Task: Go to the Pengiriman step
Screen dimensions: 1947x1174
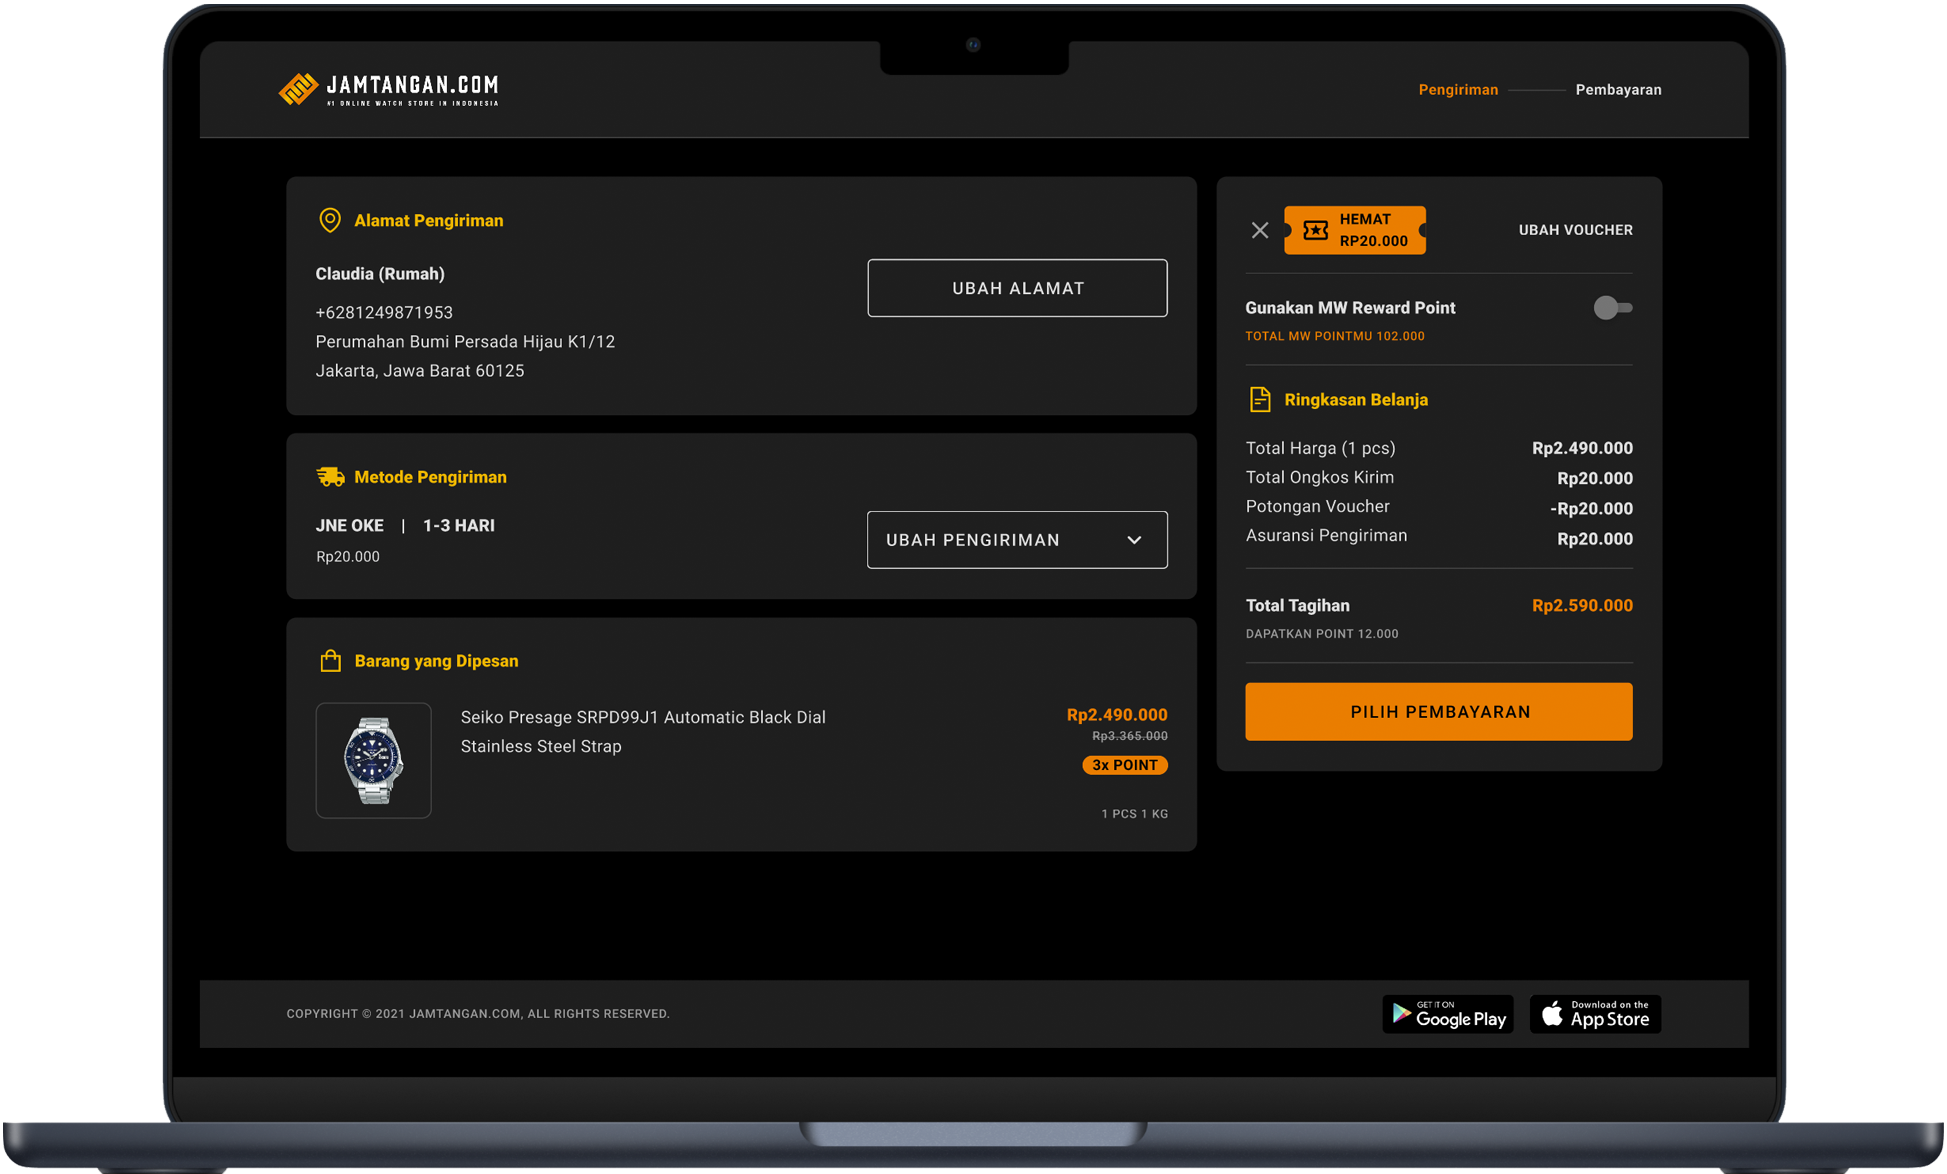Action: [x=1458, y=90]
